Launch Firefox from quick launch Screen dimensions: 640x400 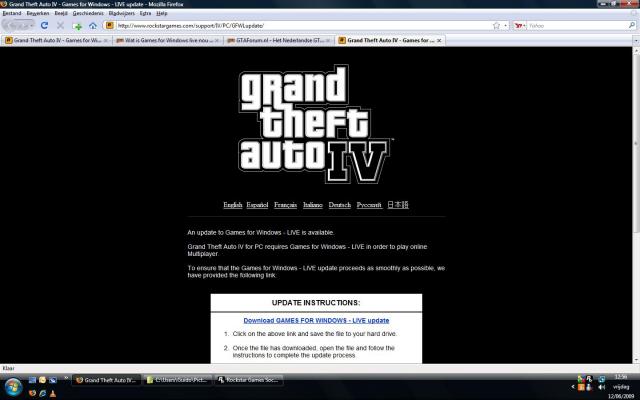coord(32,393)
